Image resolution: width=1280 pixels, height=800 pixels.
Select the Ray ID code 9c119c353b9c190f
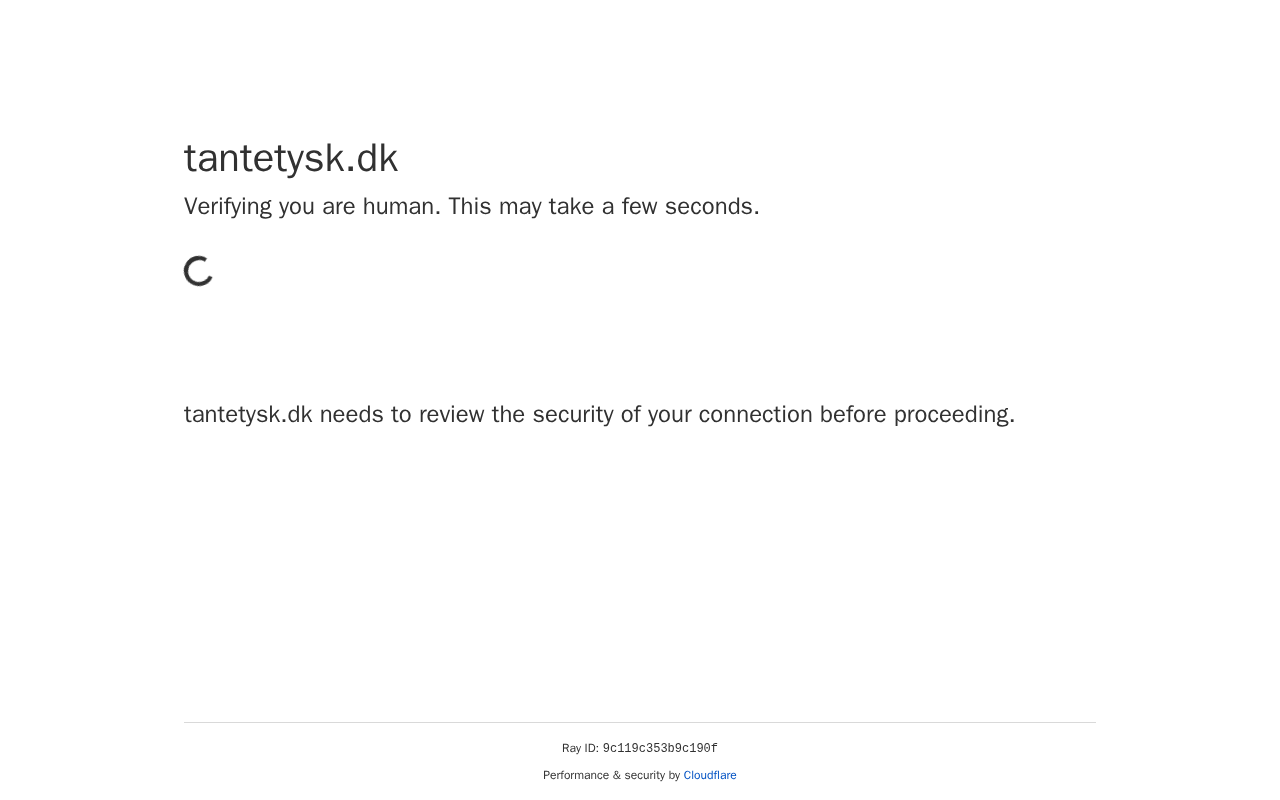click(660, 749)
